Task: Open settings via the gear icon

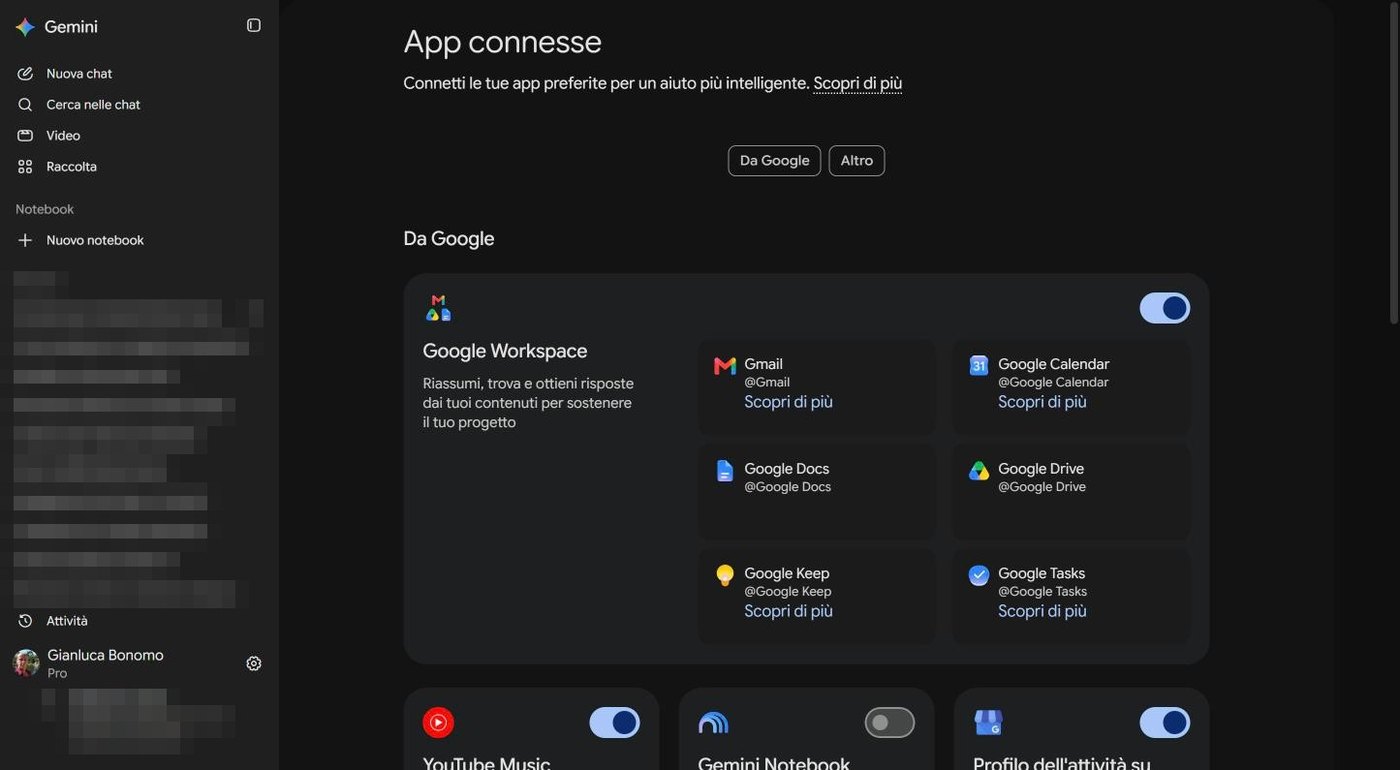Action: click(254, 664)
